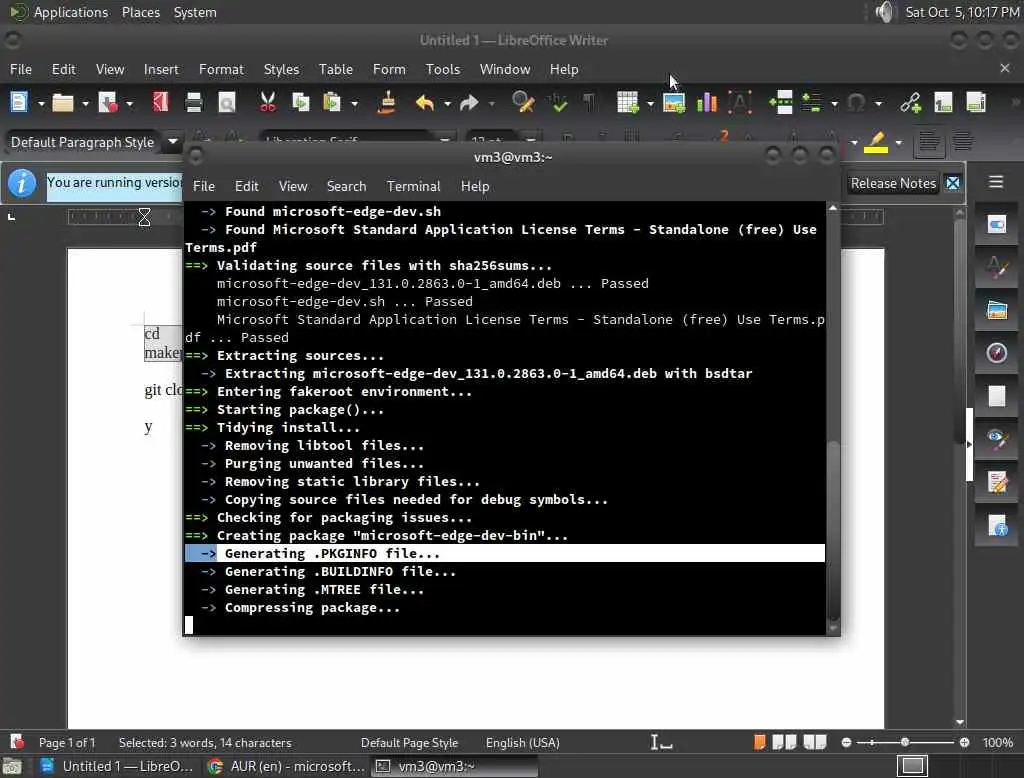
Task: Click the Insert Image icon
Action: pos(674,103)
